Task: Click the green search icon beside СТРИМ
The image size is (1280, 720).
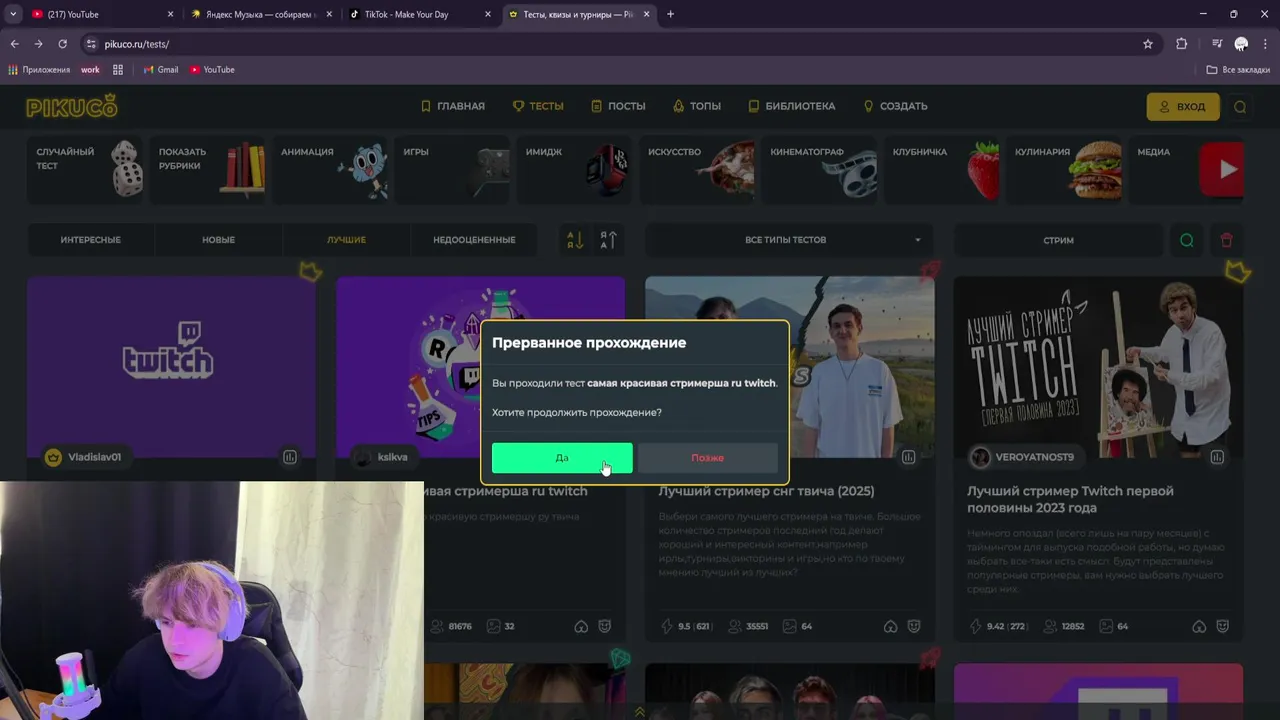Action: 1187,240
